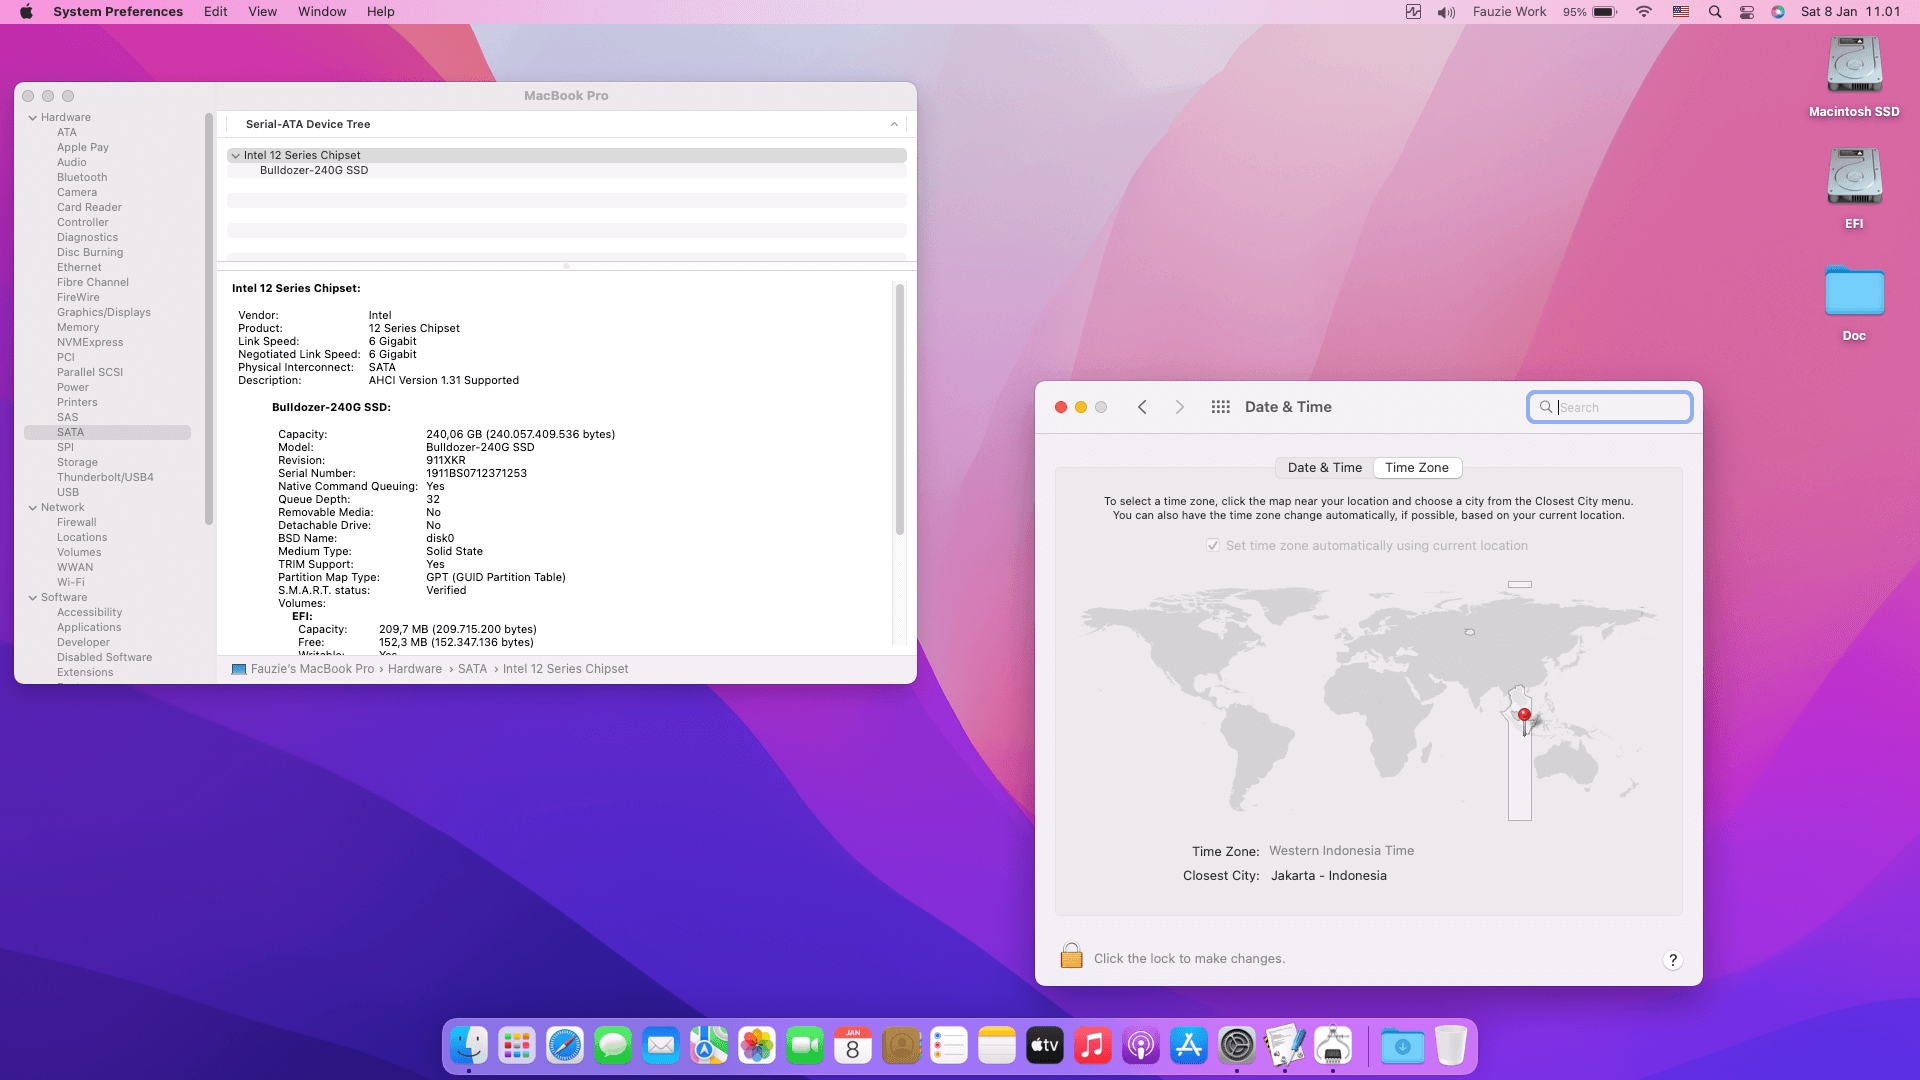Click the scrollbar of the SATA details pane
This screenshot has width=1920, height=1080.
pyautogui.click(x=900, y=410)
